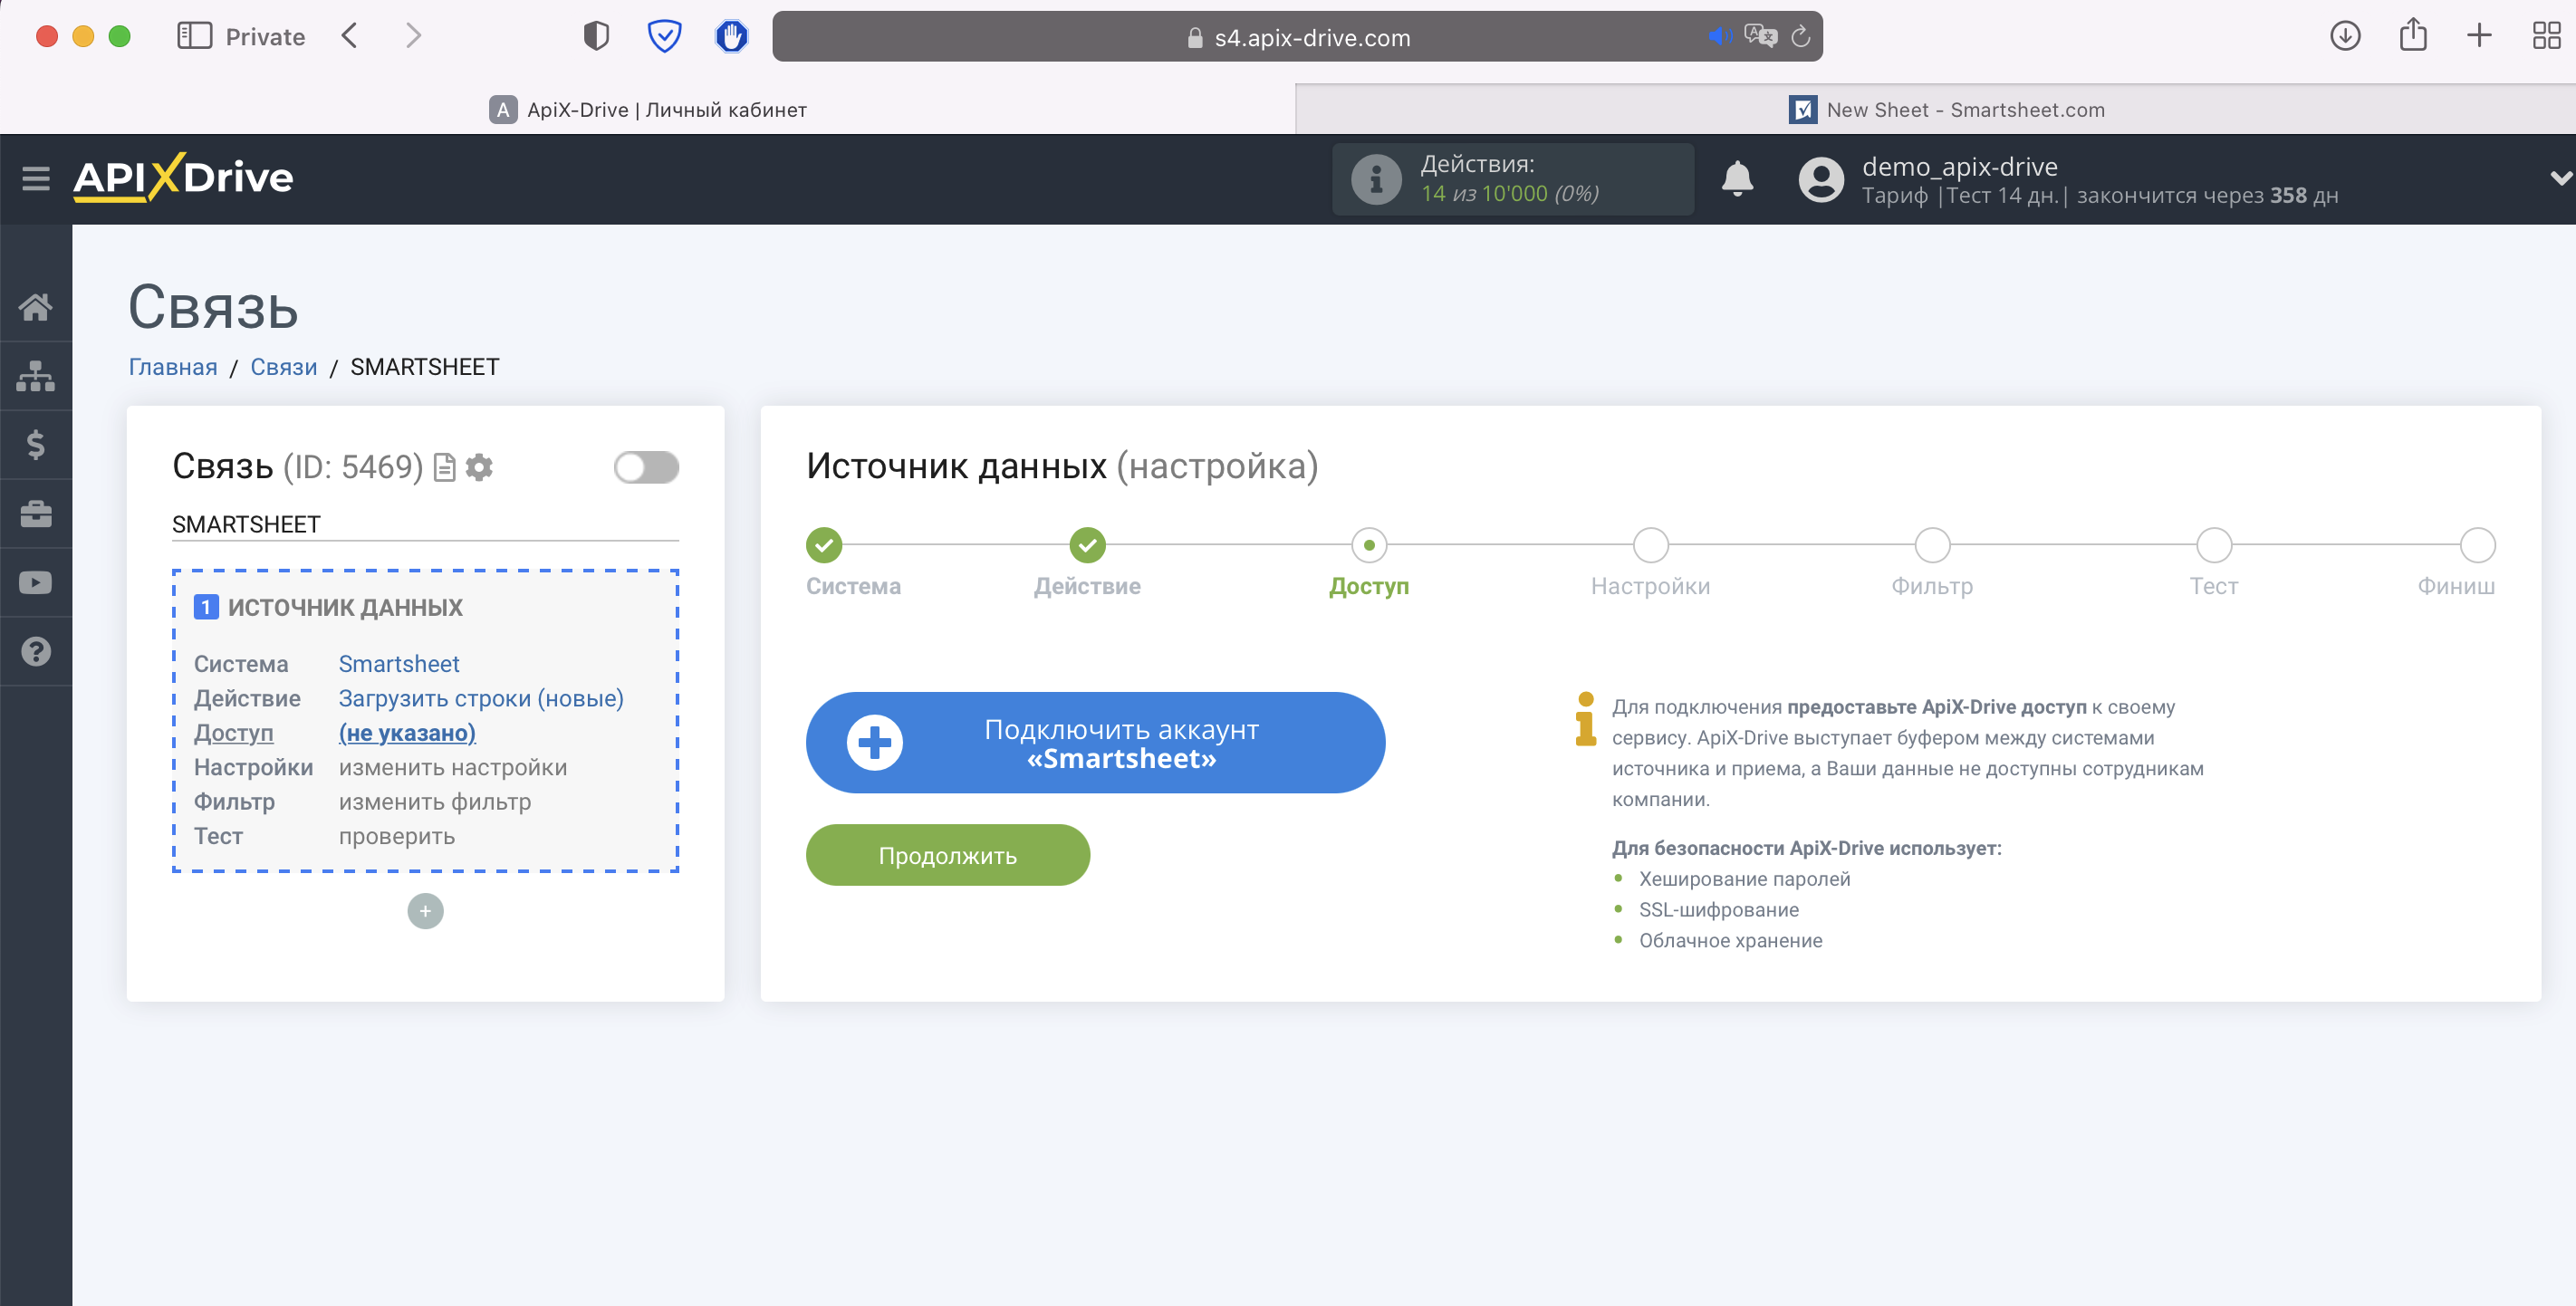Click the blue checkmark shield extension
2576x1306 pixels.
tap(664, 37)
